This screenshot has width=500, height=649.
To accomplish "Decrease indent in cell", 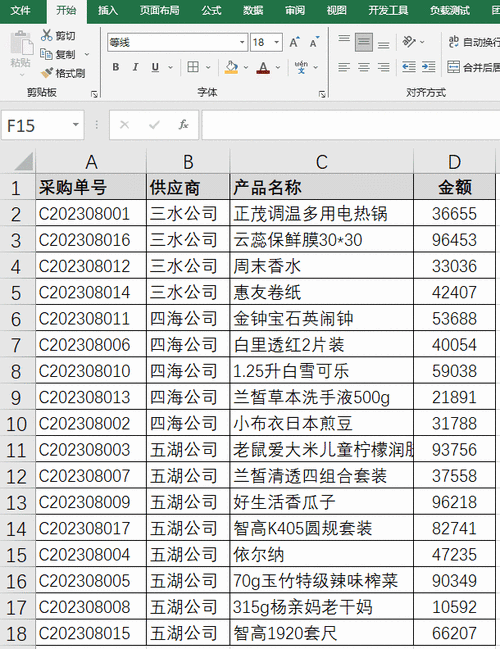I will 409,67.
